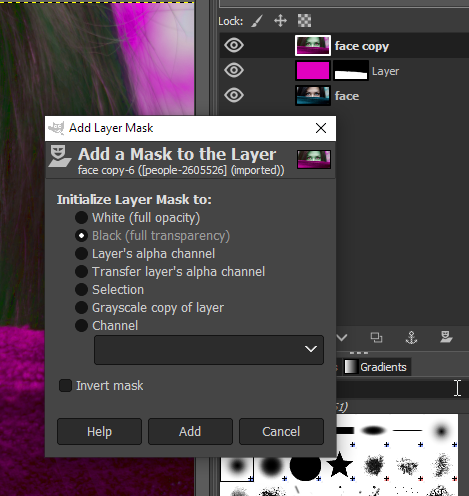Viewport: 469px width, 496px height.
Task: Click the Help button
Action: click(99, 432)
